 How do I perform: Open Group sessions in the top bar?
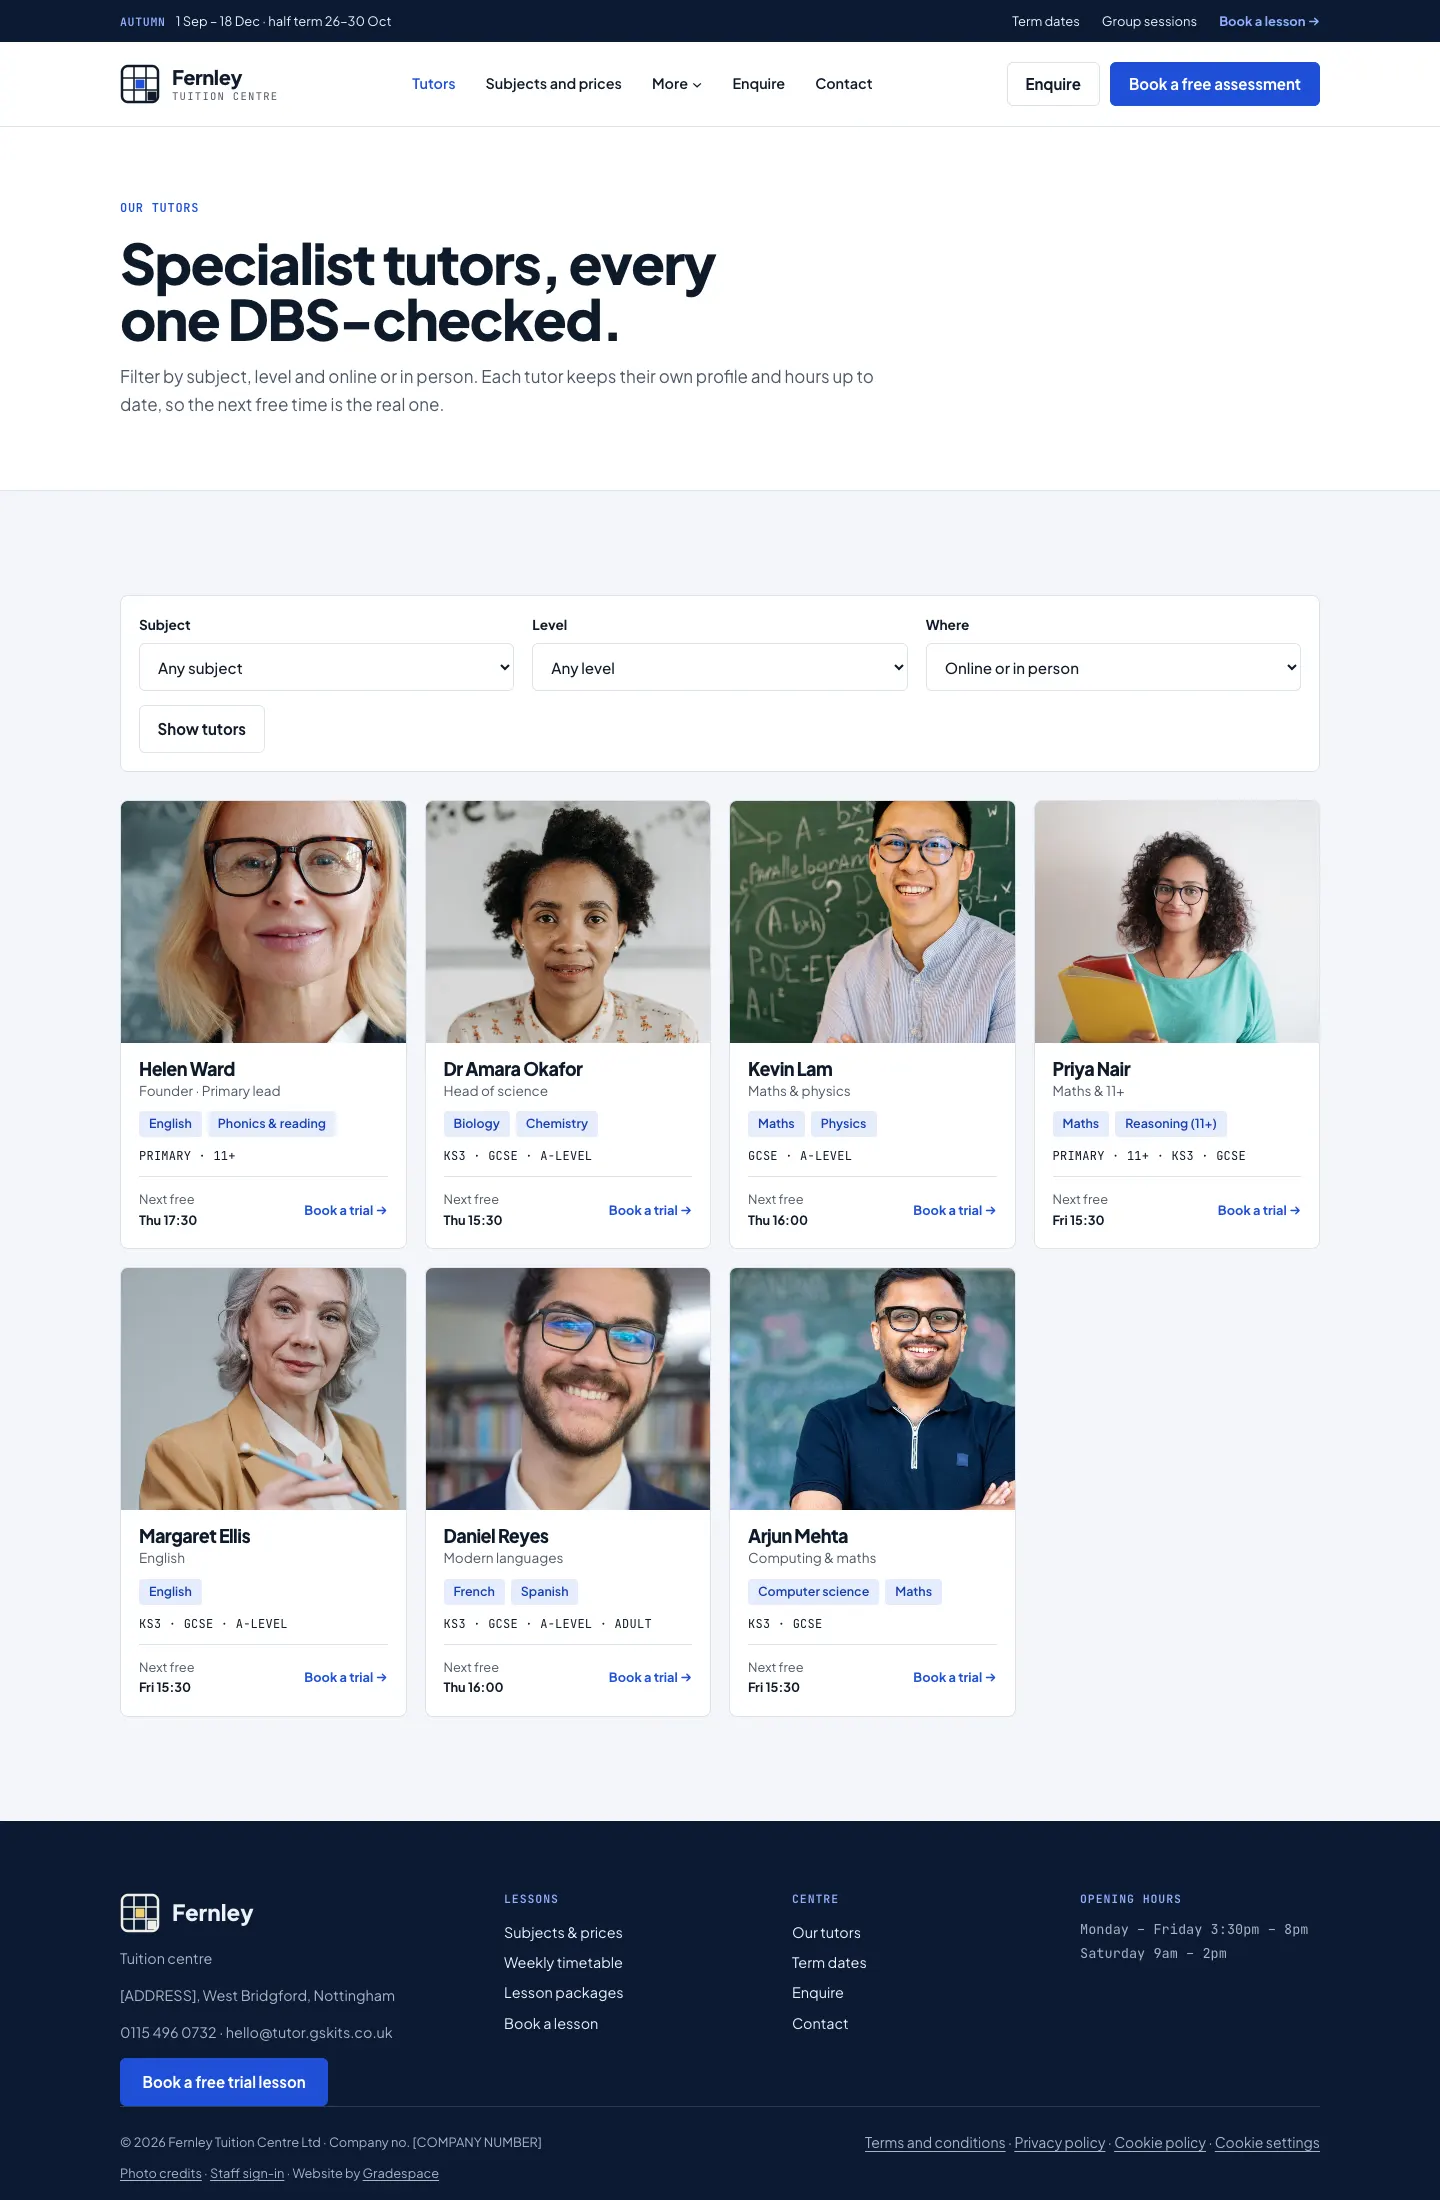click(1149, 21)
